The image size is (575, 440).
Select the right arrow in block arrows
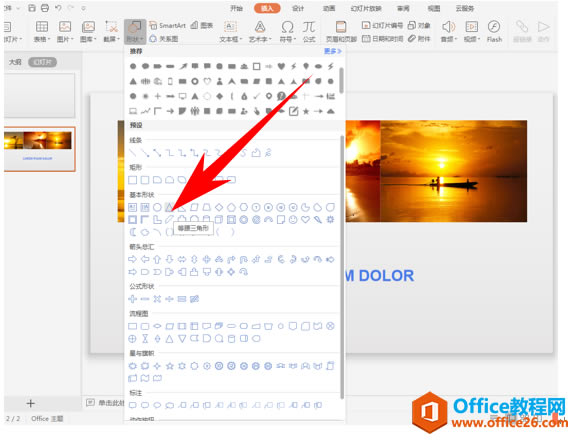pos(132,259)
